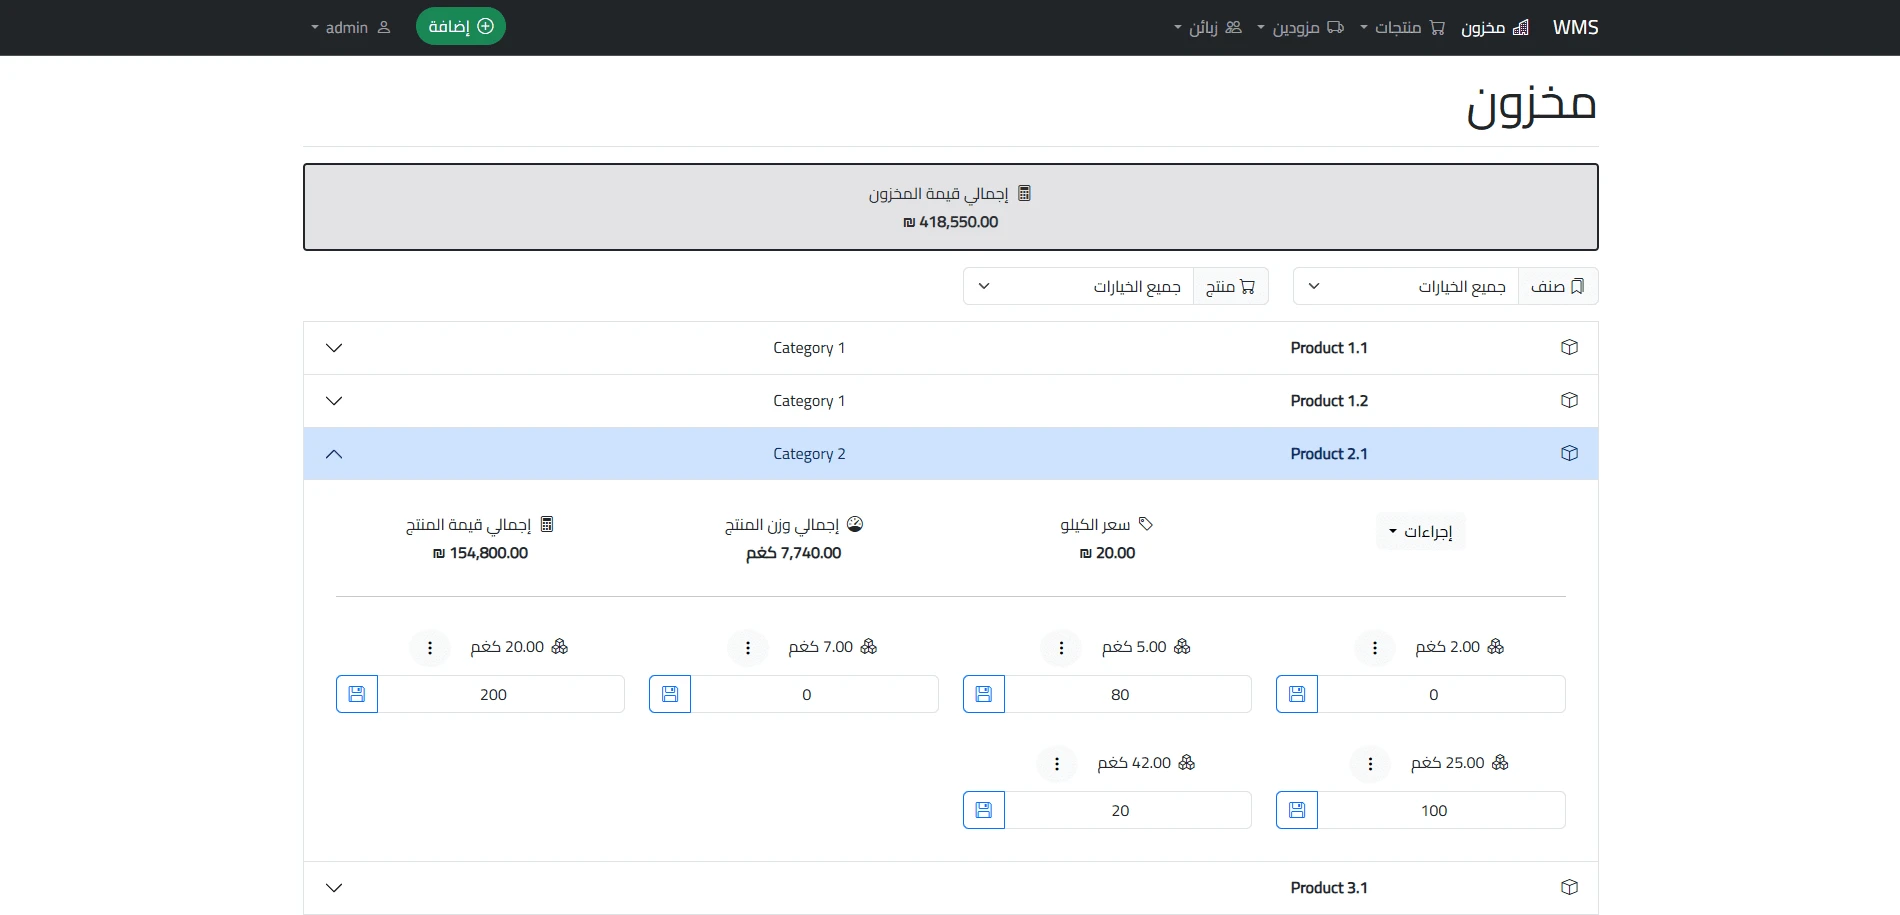Save quantity for the 2.00 kg package

tap(1297, 694)
